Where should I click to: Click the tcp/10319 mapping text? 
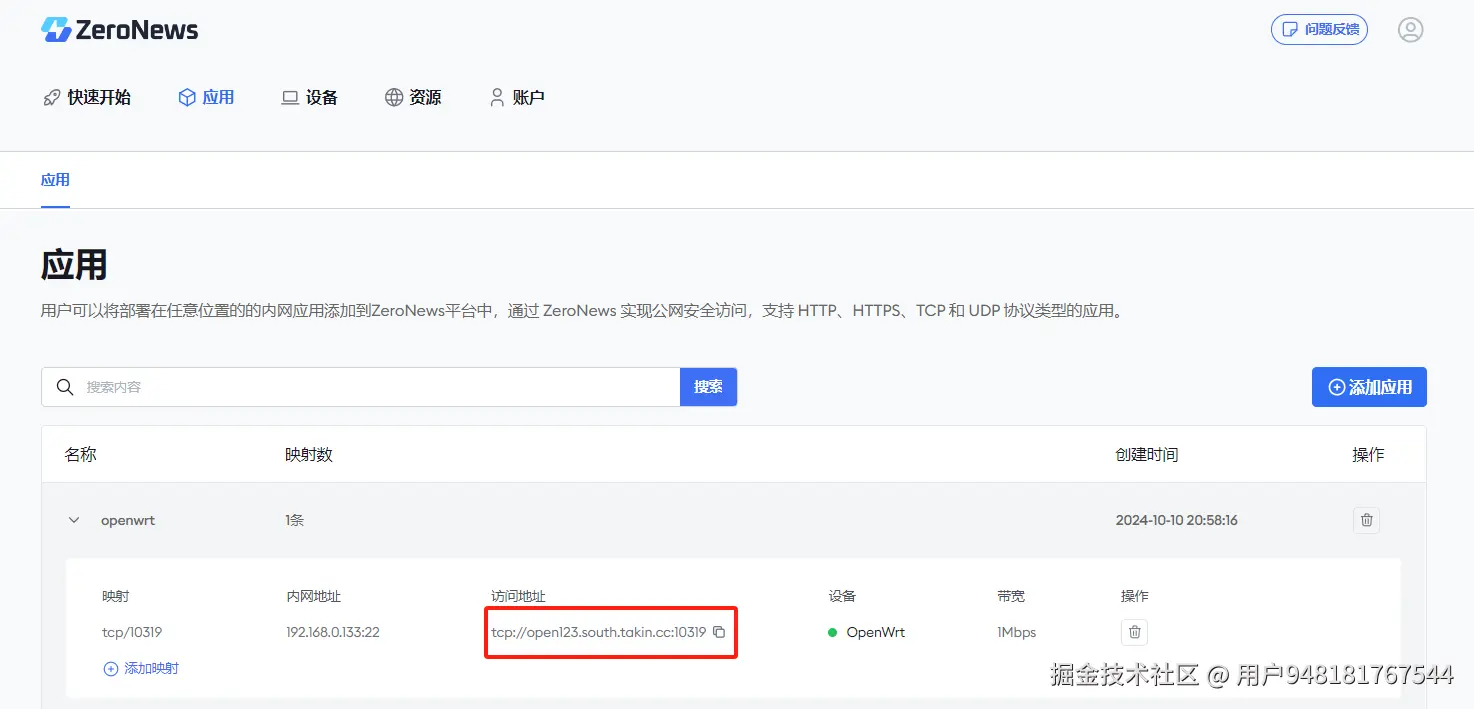132,632
